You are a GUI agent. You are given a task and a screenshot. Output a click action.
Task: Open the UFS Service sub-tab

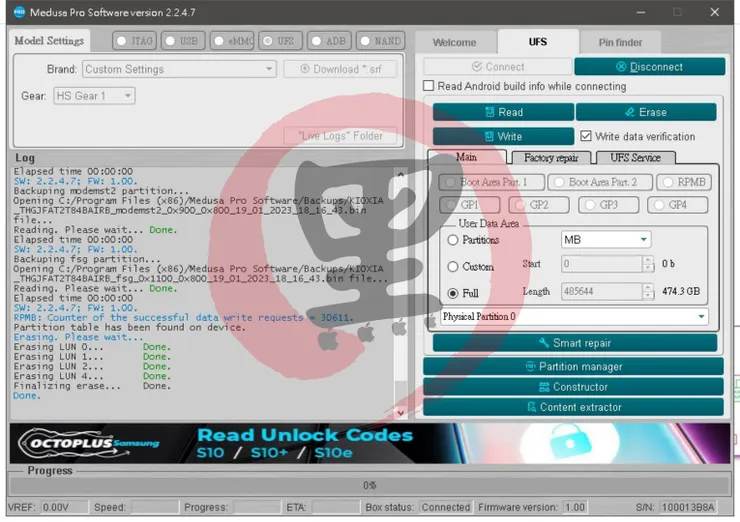tap(635, 158)
